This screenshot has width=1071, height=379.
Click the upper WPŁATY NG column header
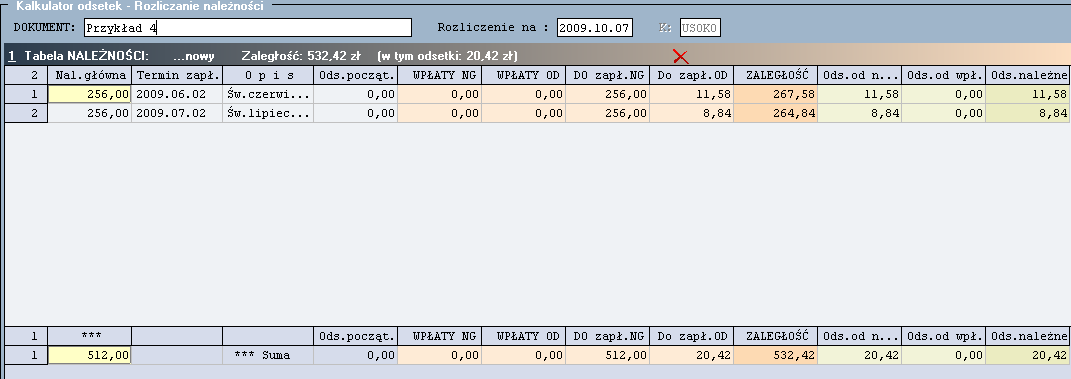click(440, 75)
